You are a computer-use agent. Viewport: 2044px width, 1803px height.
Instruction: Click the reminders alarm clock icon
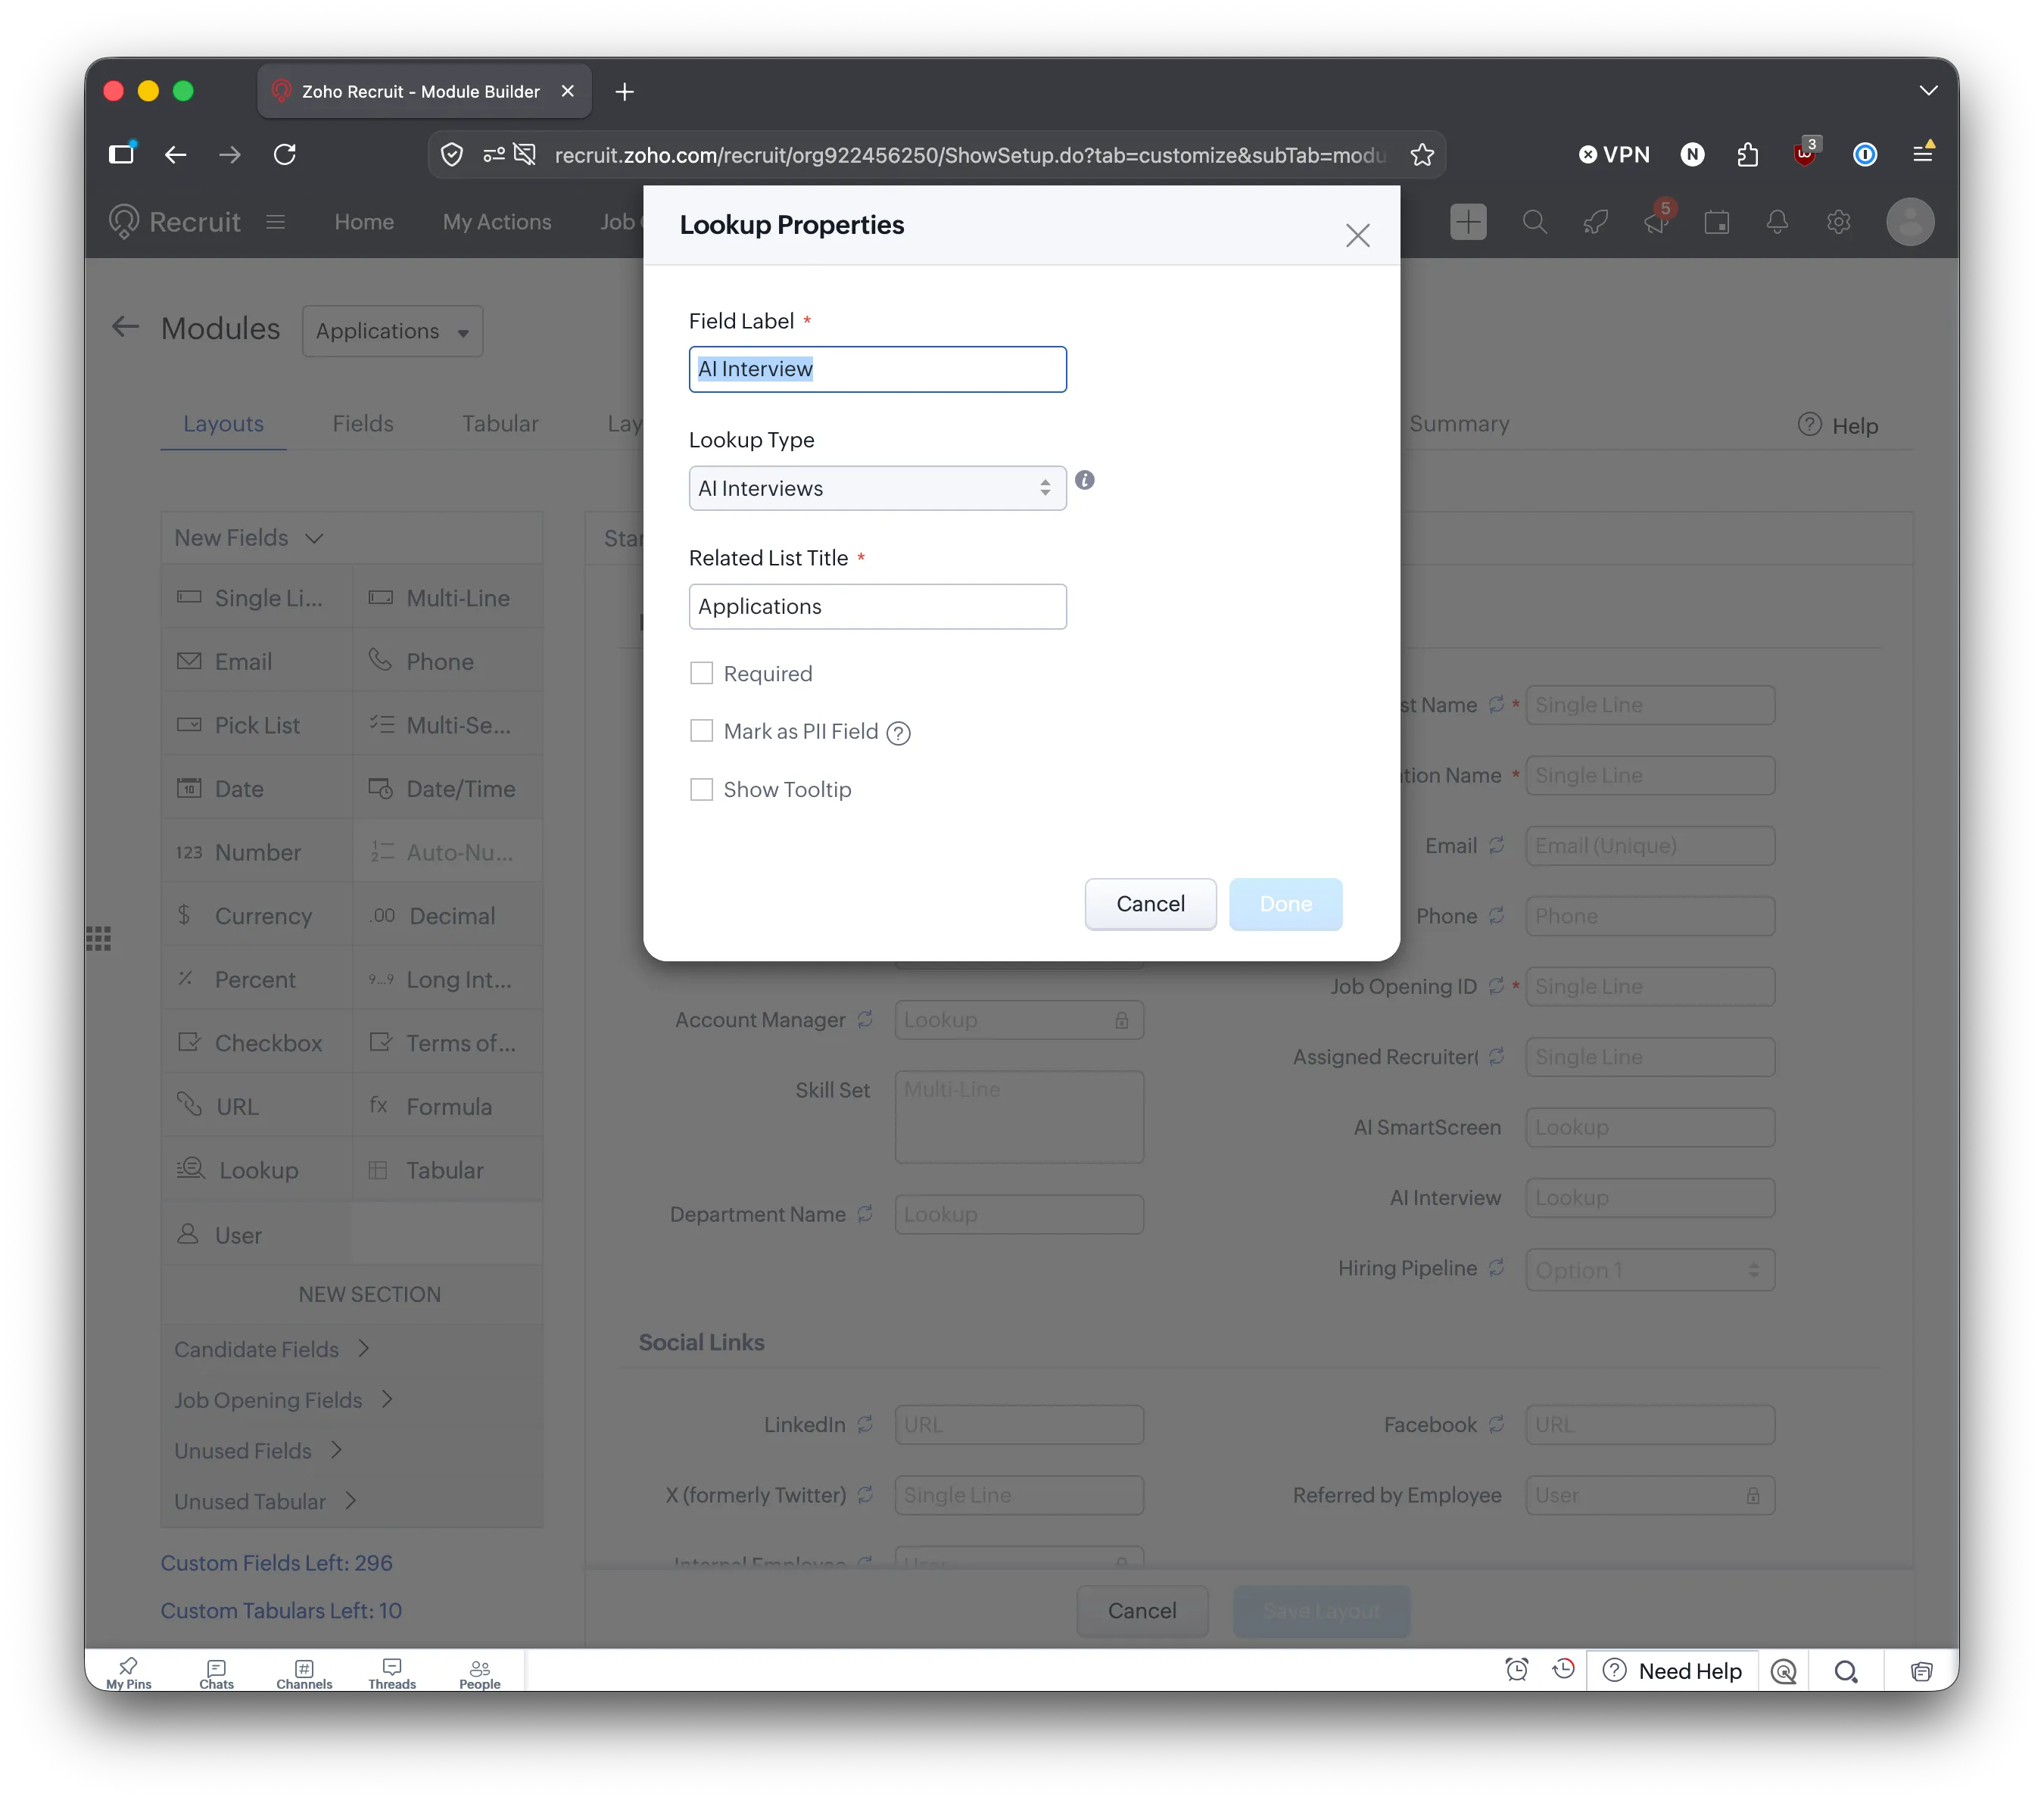1516,1669
